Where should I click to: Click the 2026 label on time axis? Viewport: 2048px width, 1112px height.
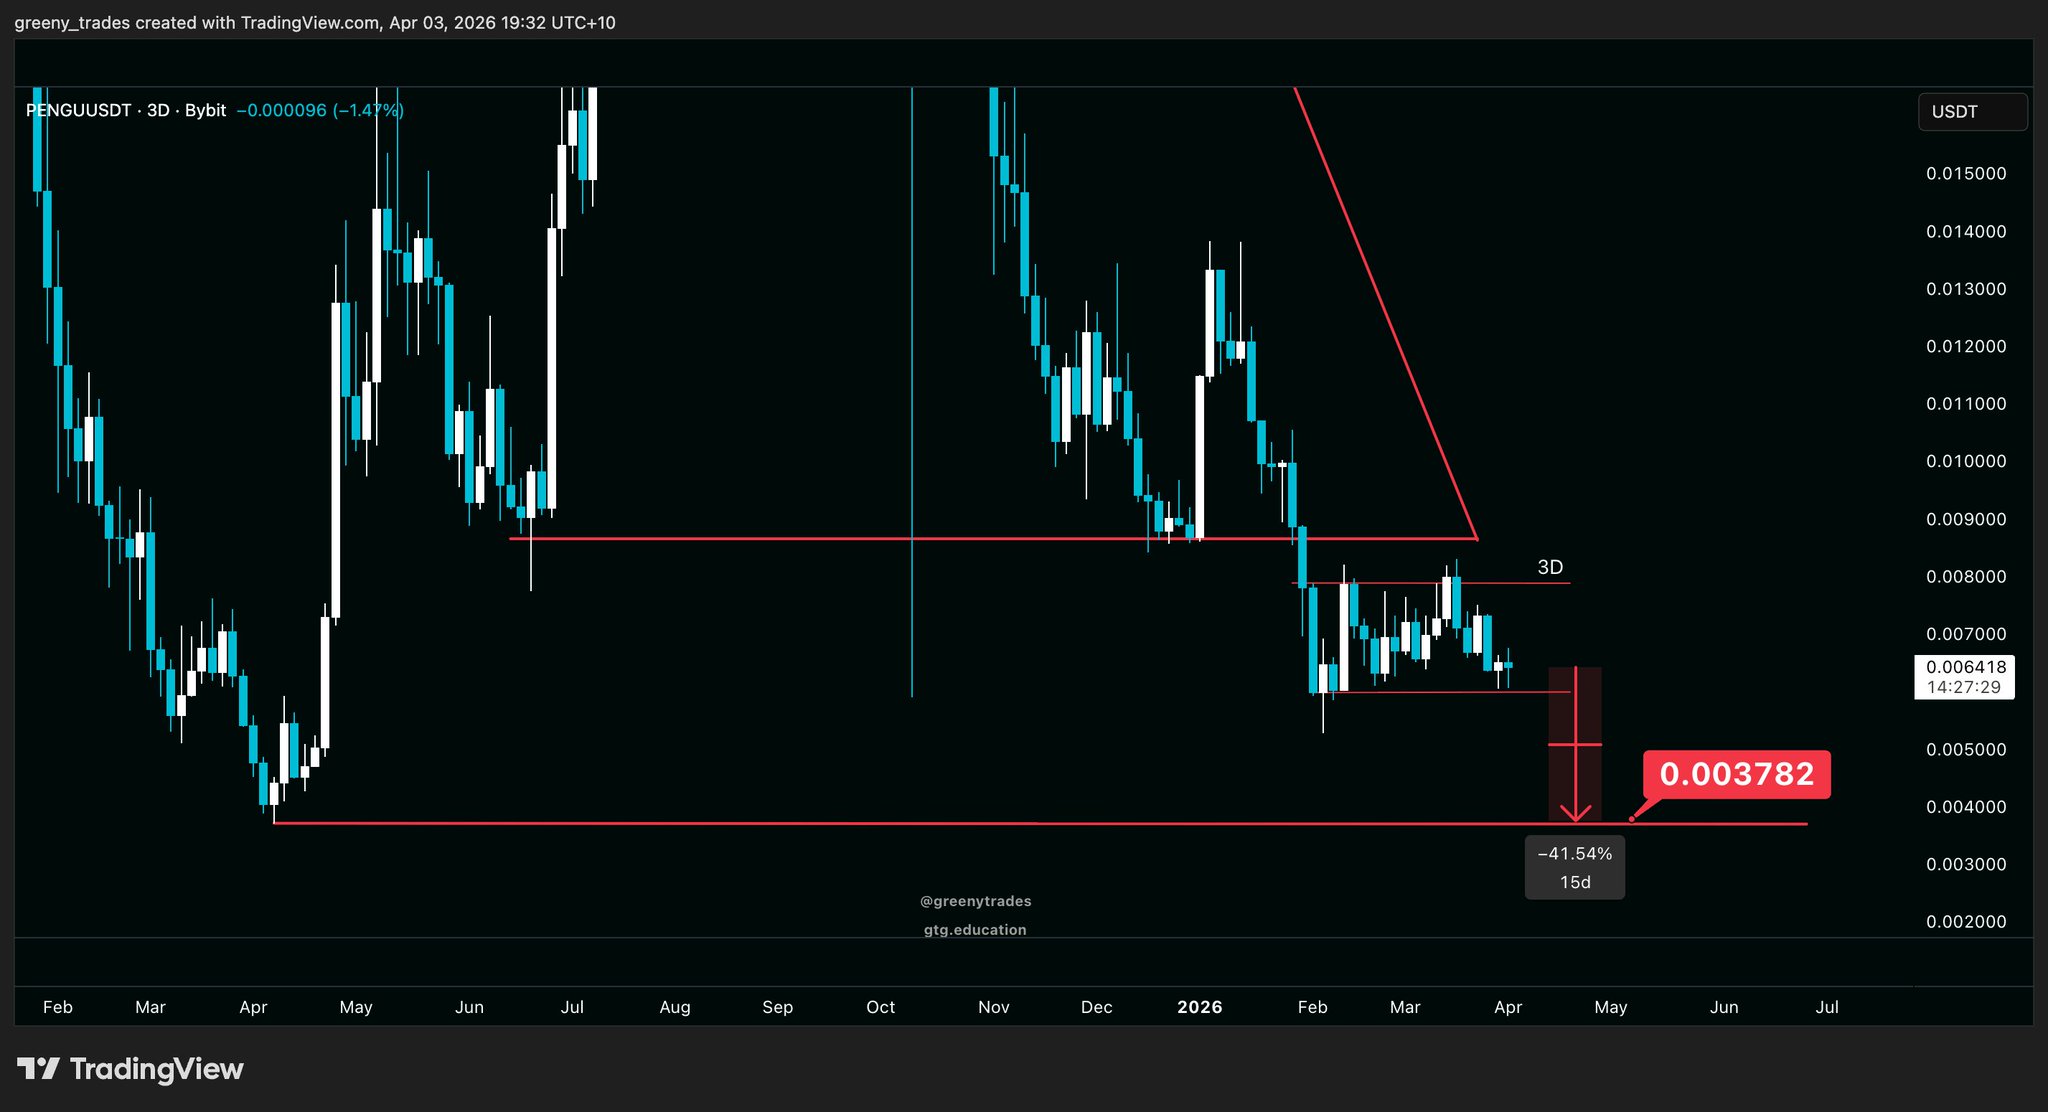[x=1199, y=1007]
